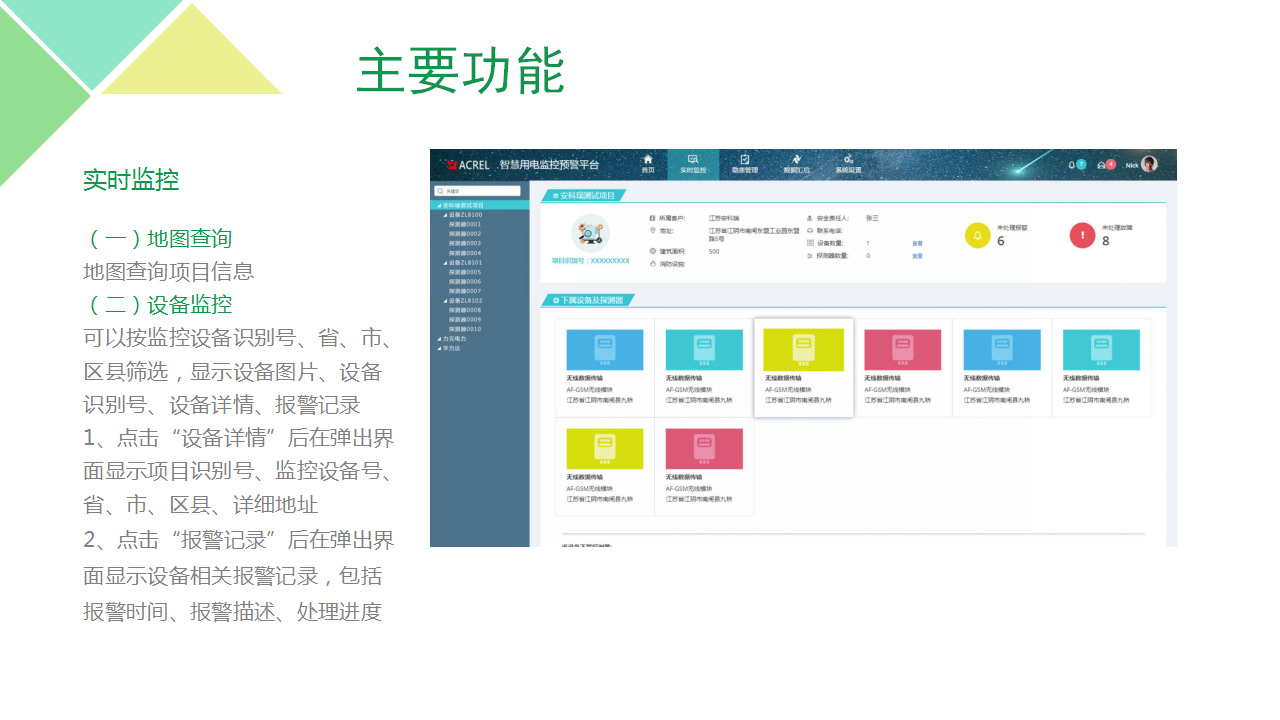
Task: Open the highlighted yellow device card thumbnail
Action: 803,350
